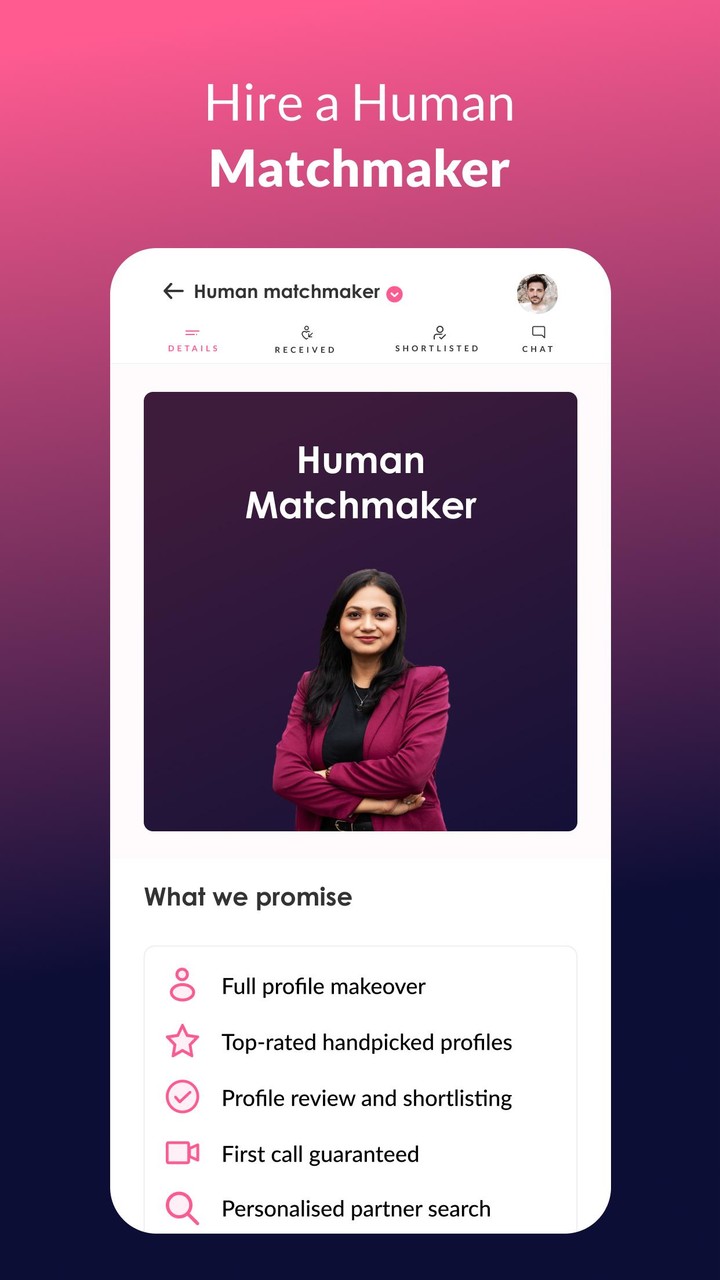Click the Received tab icon
The image size is (720, 1280).
pyautogui.click(x=306, y=332)
